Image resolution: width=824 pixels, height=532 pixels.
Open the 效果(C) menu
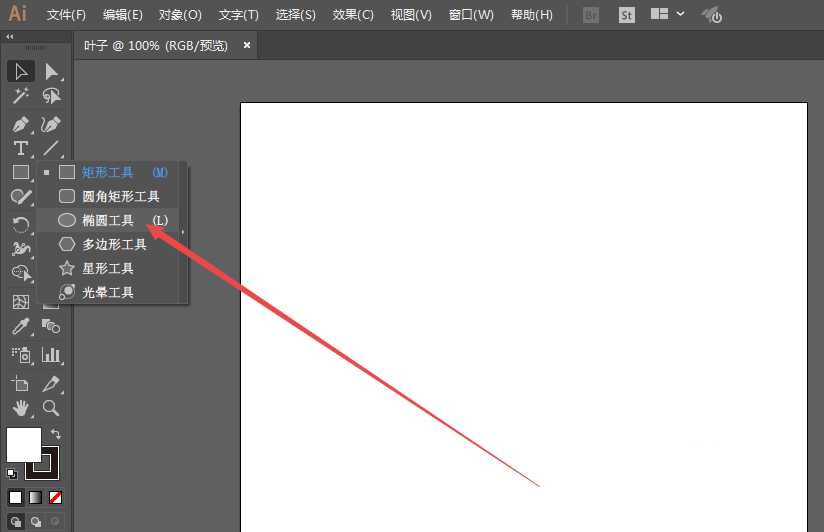pos(353,15)
